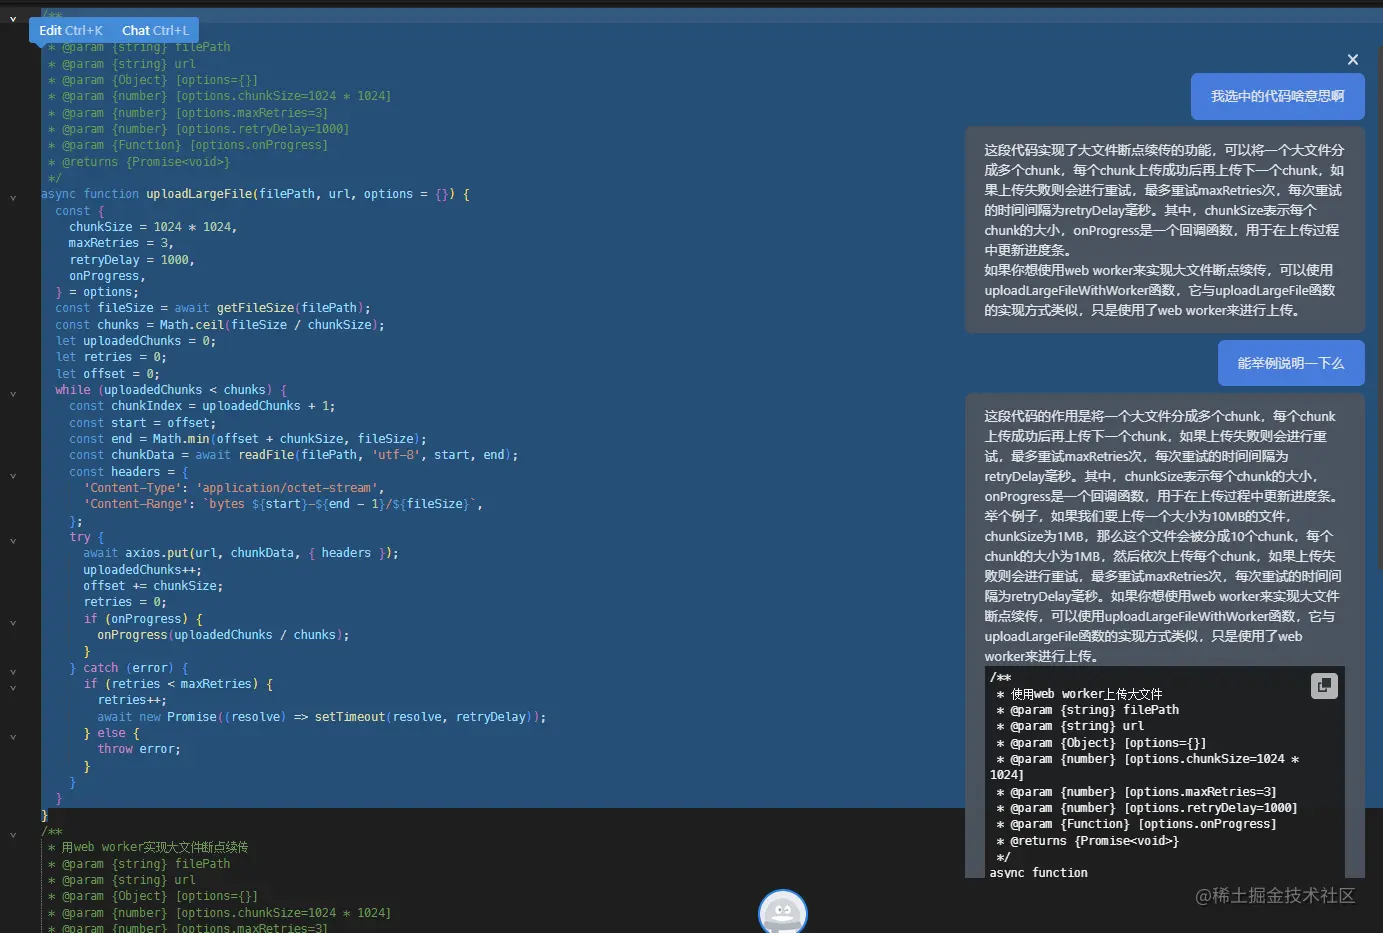The width and height of the screenshot is (1383, 933).
Task: Collapse the if (retries < maxRetries) block
Action: [13, 688]
